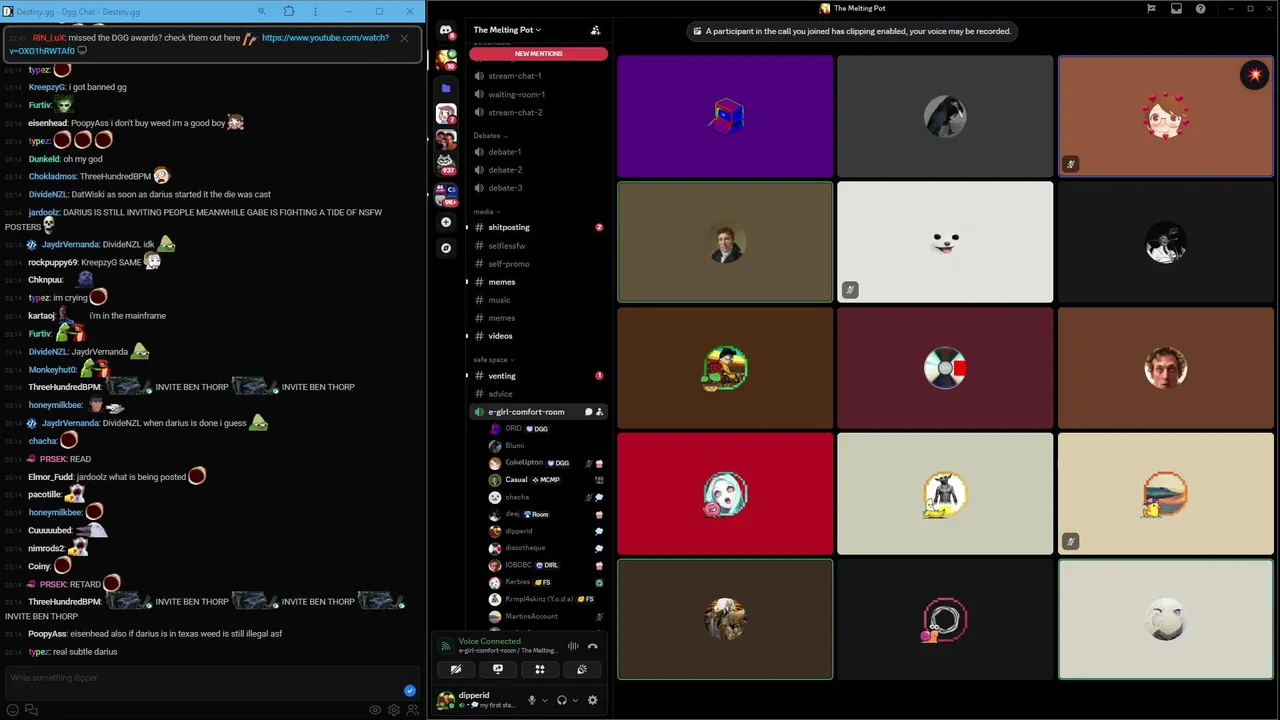Open the videos channel
This screenshot has width=1280, height=720.
tap(538, 336)
